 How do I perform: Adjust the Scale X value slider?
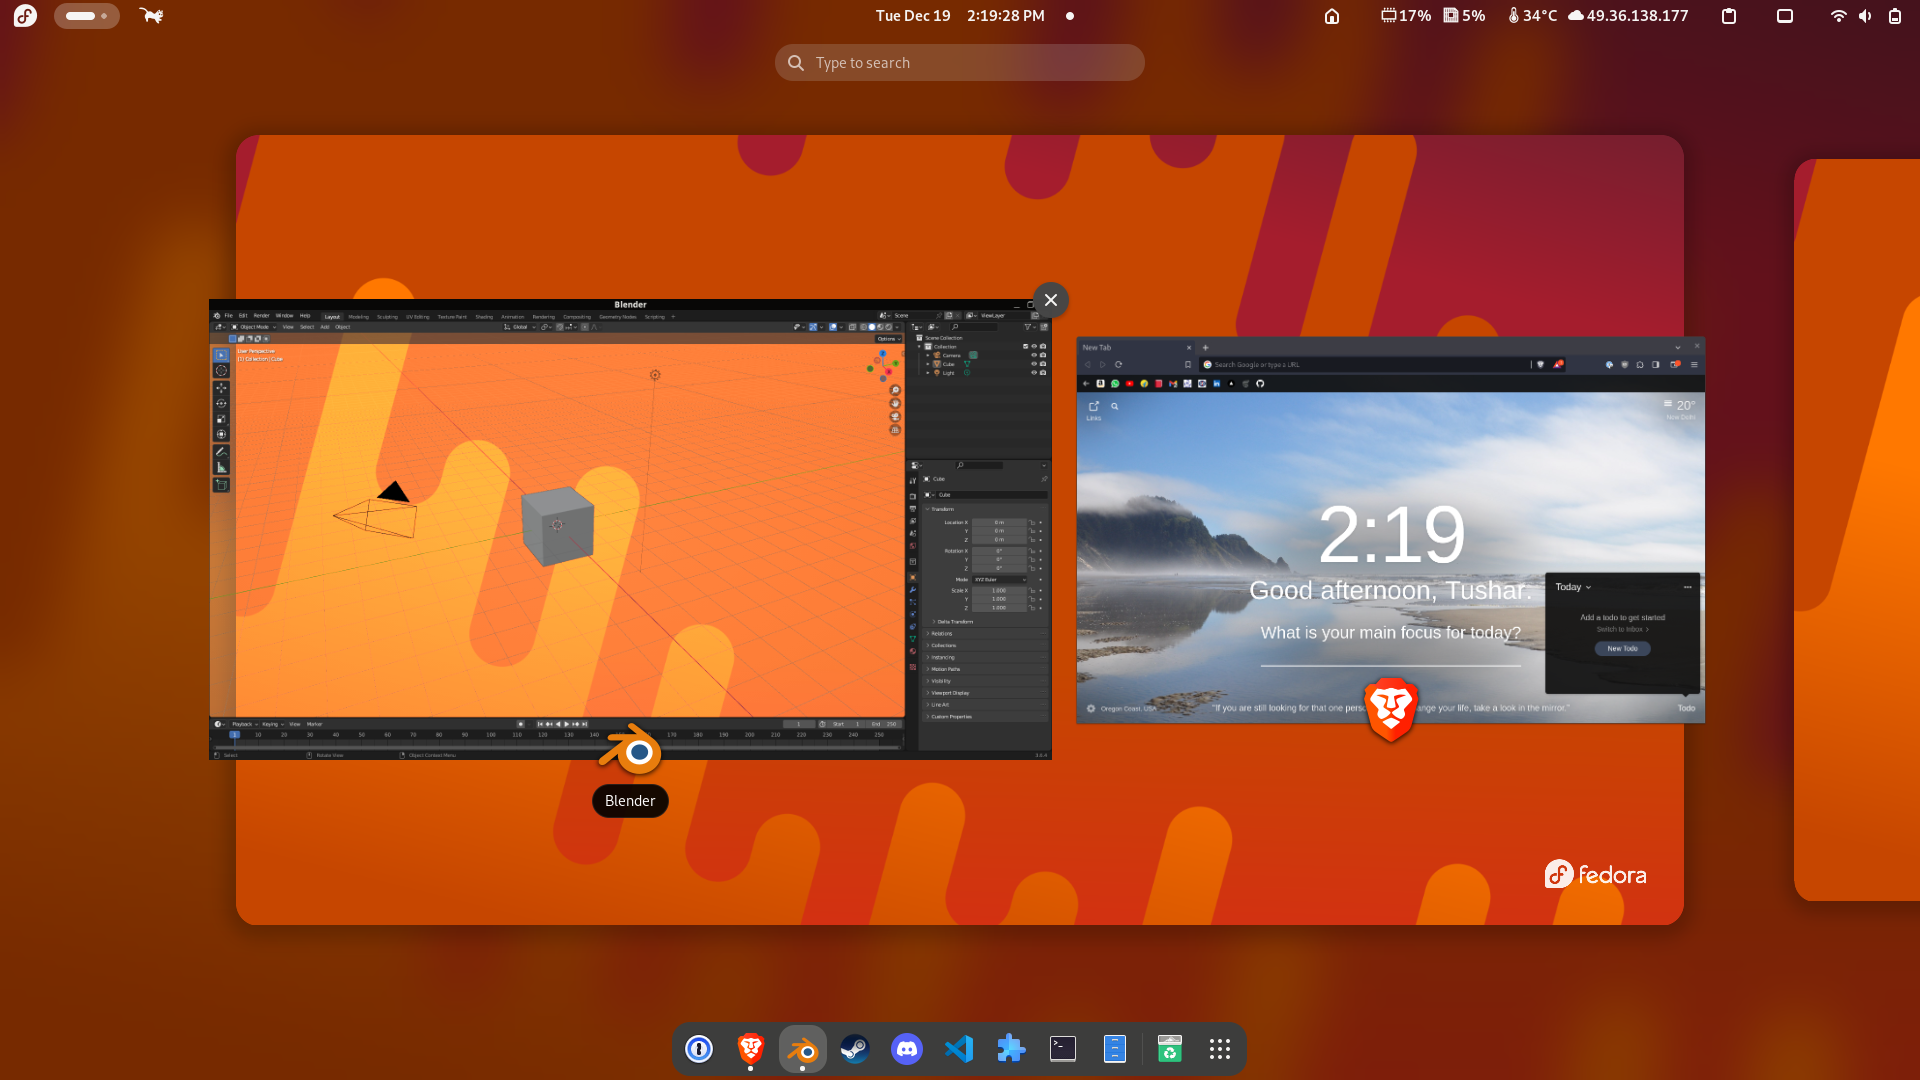click(999, 591)
